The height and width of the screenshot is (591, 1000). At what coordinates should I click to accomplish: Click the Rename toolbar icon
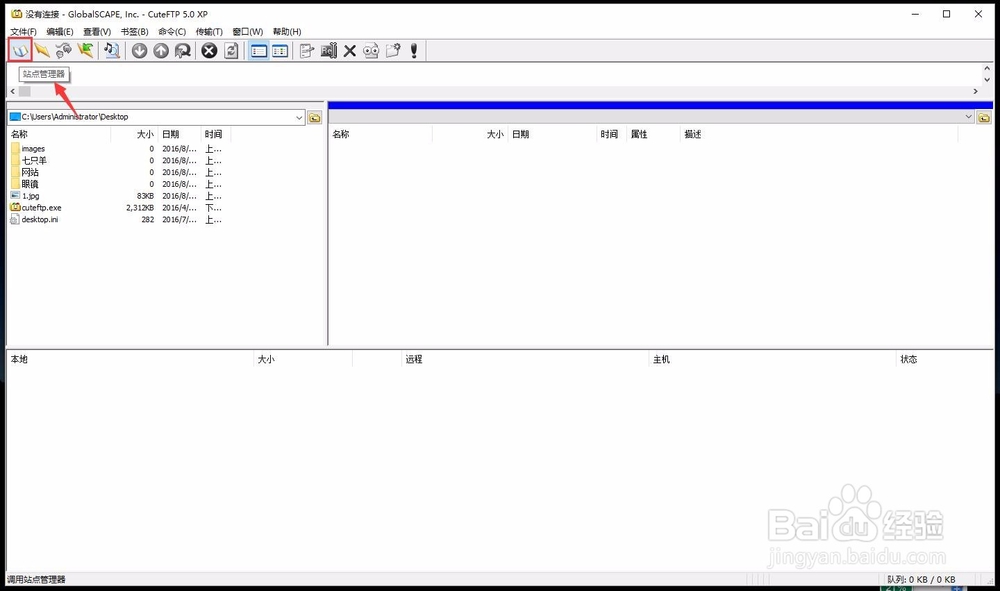click(328, 51)
